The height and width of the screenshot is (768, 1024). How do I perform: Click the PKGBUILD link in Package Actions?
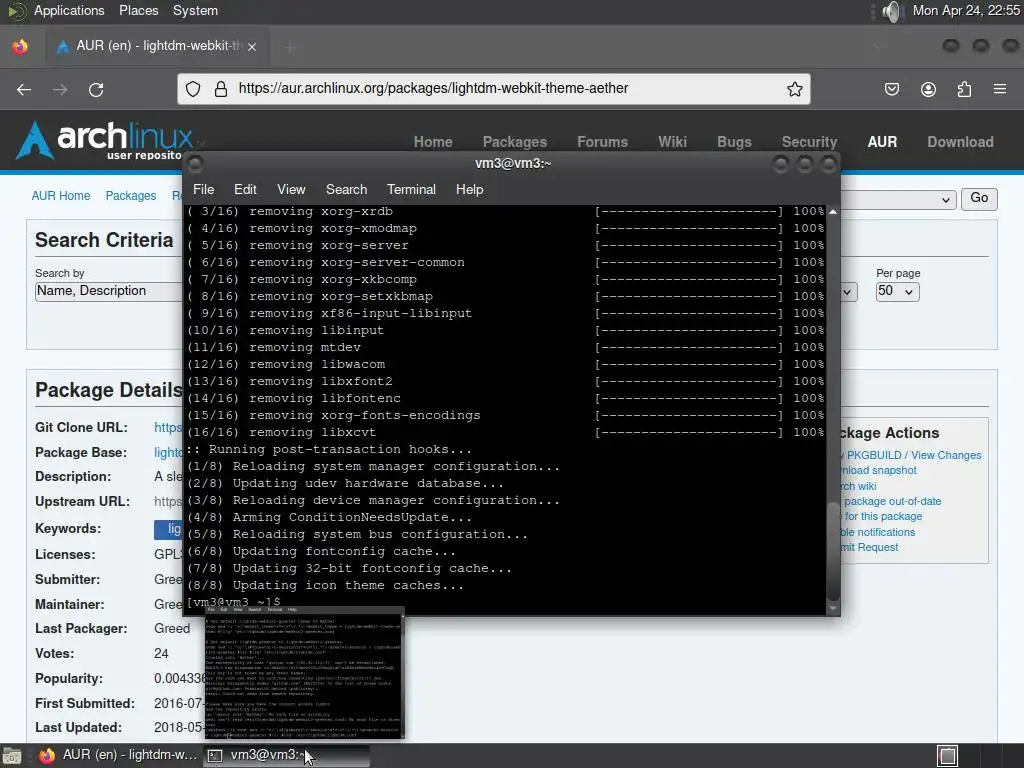(x=872, y=455)
